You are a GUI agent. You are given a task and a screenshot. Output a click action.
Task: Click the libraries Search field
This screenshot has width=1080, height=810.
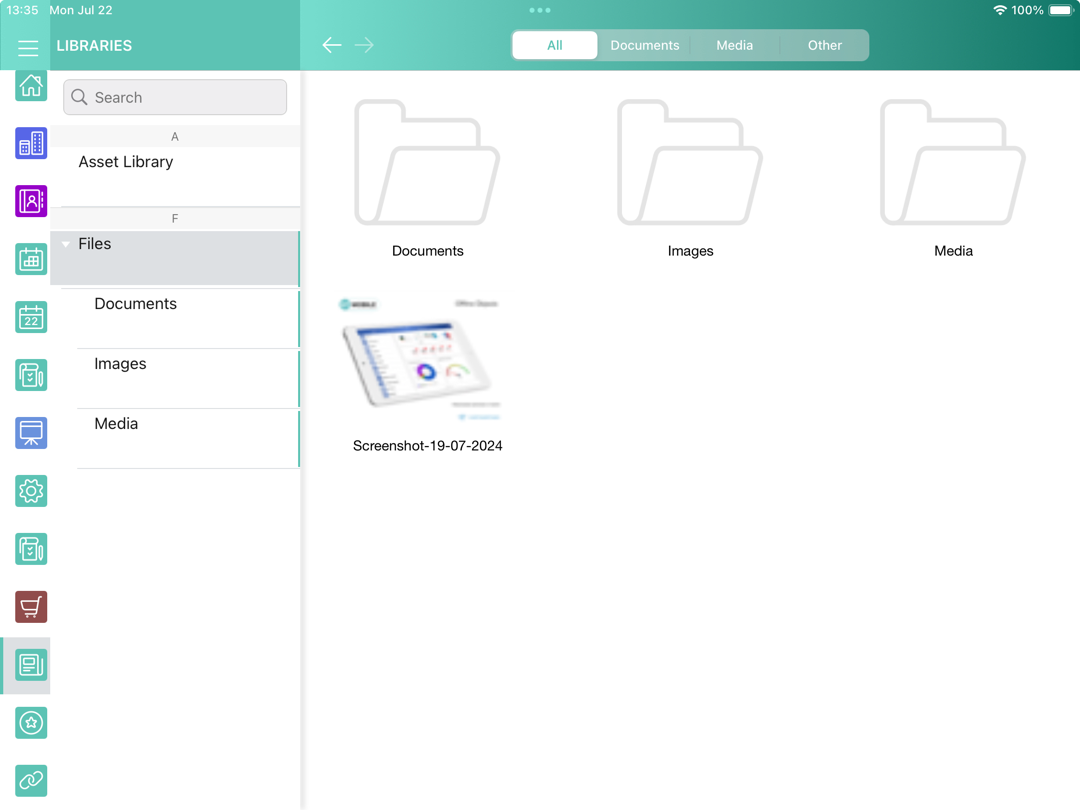tap(175, 97)
